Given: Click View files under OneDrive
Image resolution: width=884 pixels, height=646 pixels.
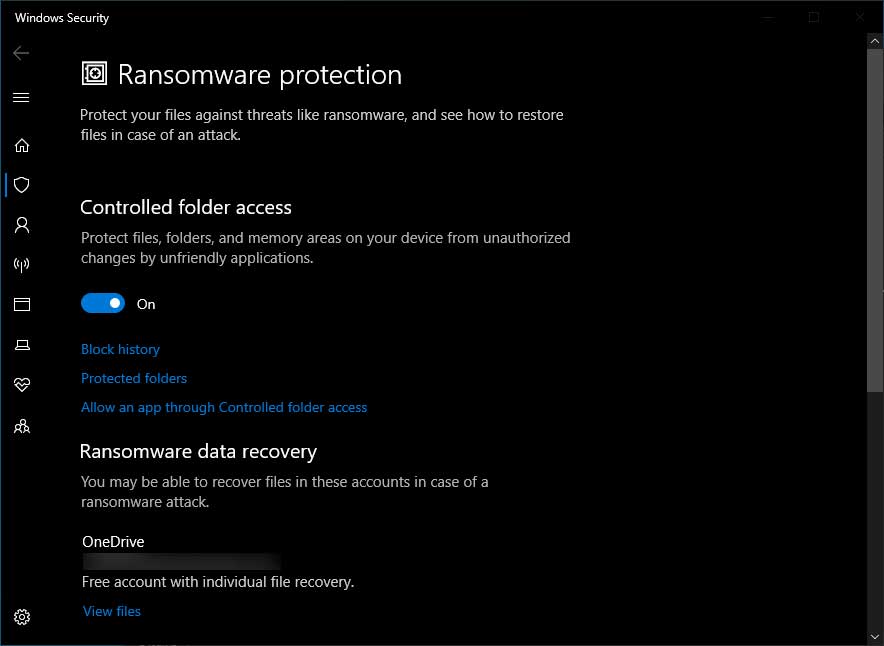Looking at the screenshot, I should pyautogui.click(x=111, y=611).
